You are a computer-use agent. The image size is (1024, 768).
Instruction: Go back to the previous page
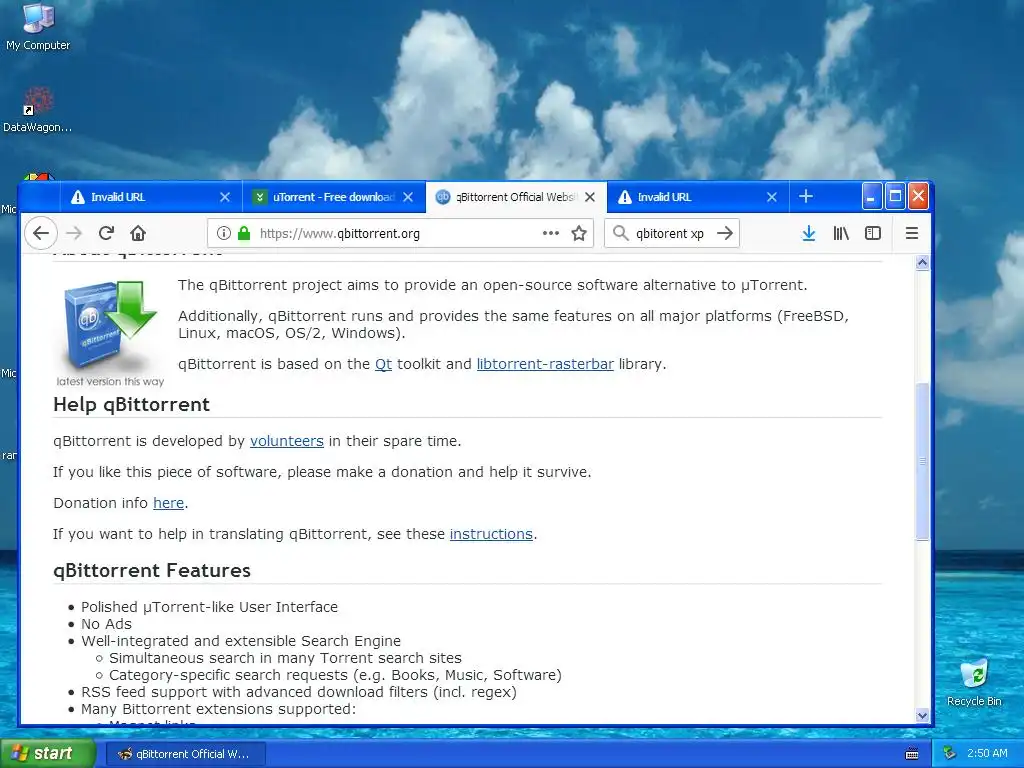(41, 233)
